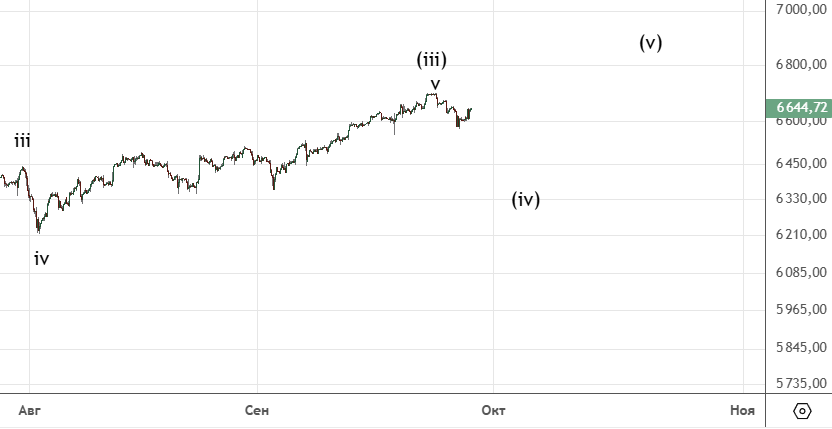Click the Окт label on time axis
This screenshot has width=832, height=429.
(x=492, y=410)
